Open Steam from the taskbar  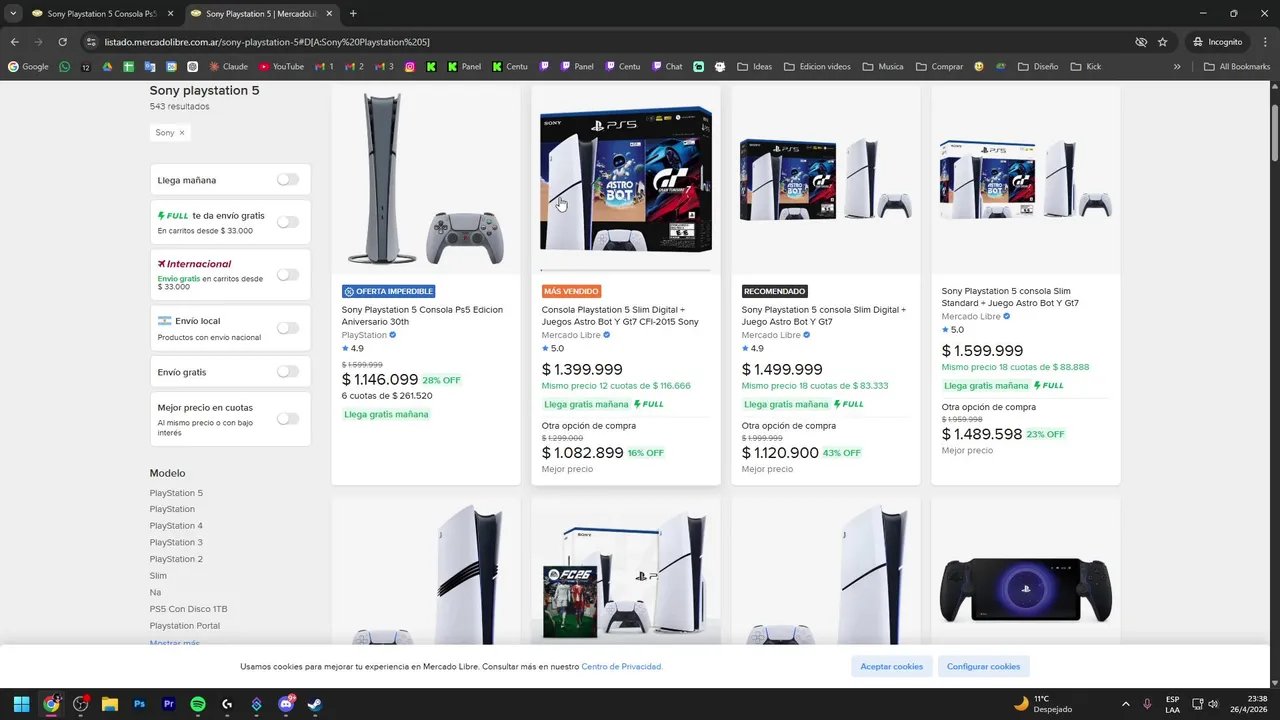pos(315,704)
